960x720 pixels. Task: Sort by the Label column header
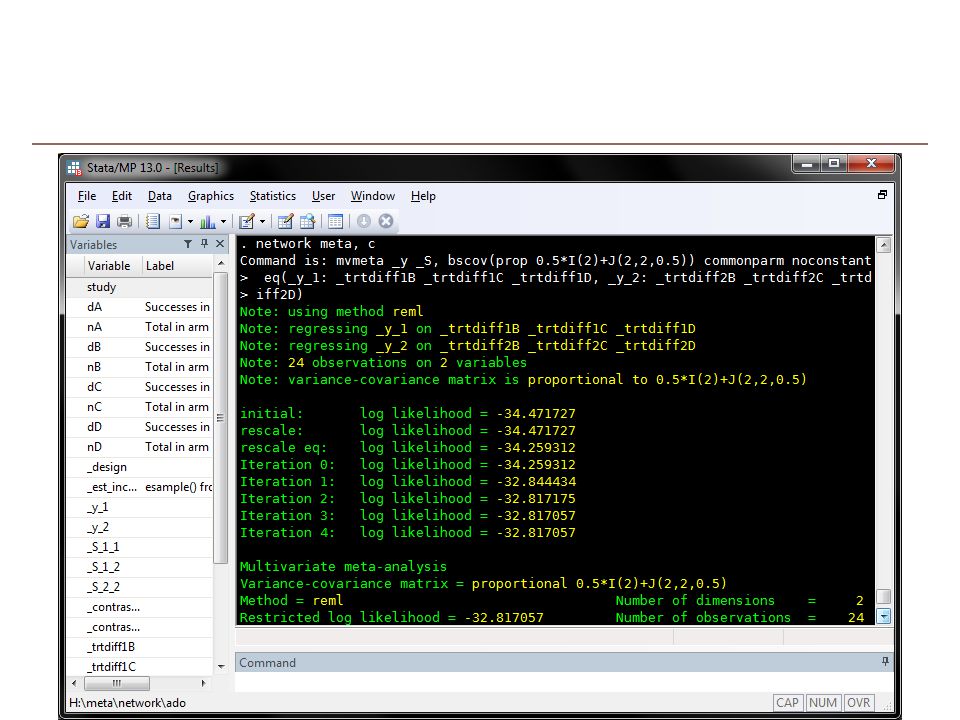click(178, 266)
